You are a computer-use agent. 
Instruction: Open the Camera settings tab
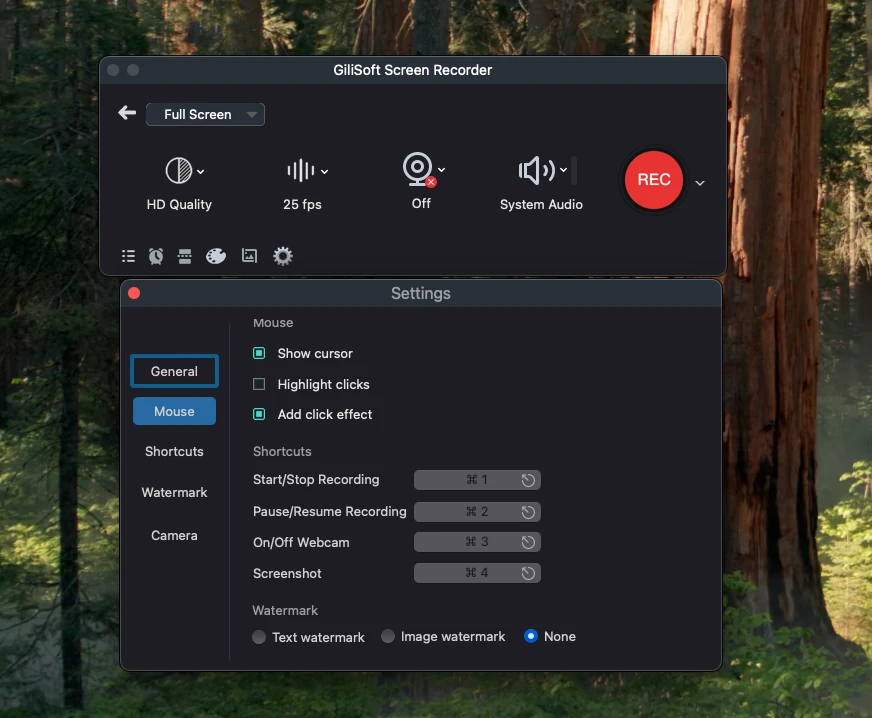pos(174,535)
